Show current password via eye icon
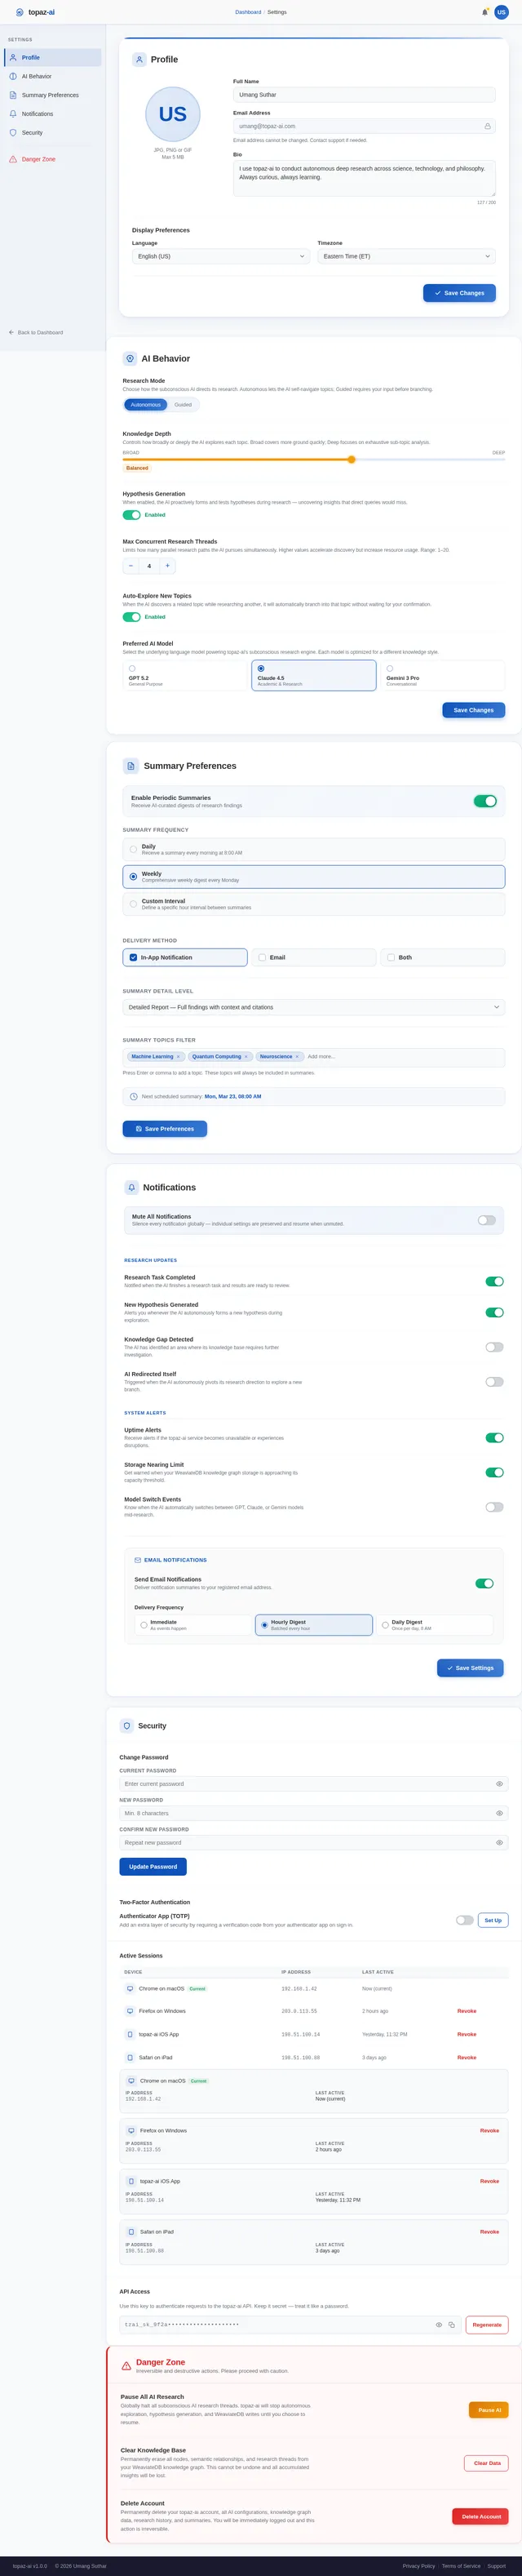This screenshot has width=522, height=2576. 499,1783
